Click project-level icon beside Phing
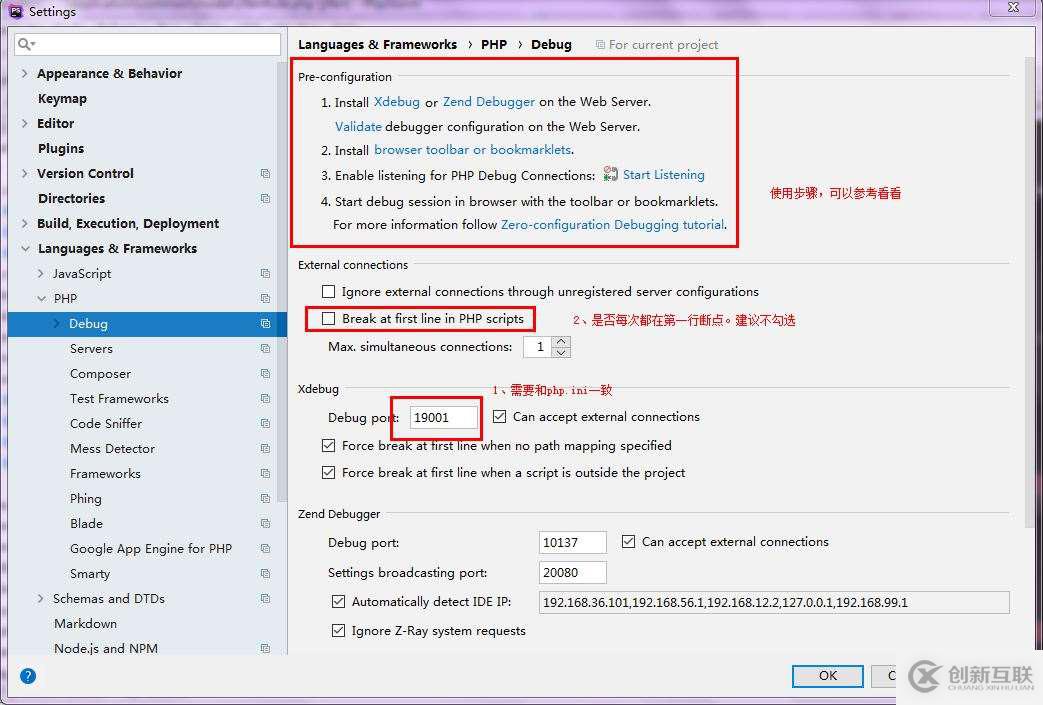 point(265,498)
